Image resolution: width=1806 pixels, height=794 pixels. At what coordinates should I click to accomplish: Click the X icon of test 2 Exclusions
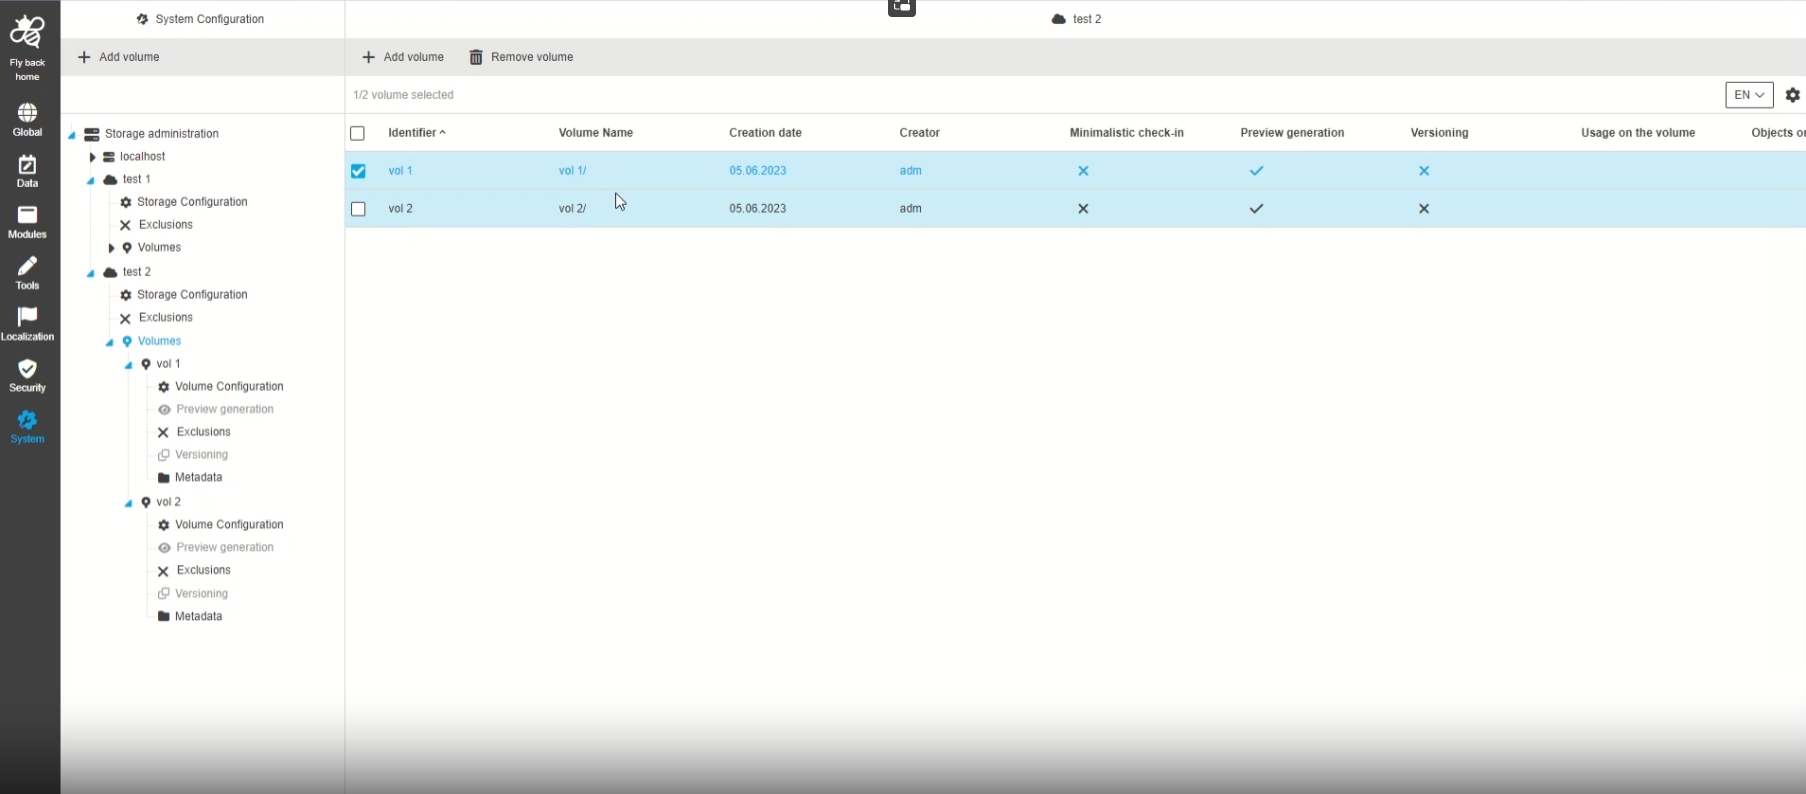(x=125, y=318)
